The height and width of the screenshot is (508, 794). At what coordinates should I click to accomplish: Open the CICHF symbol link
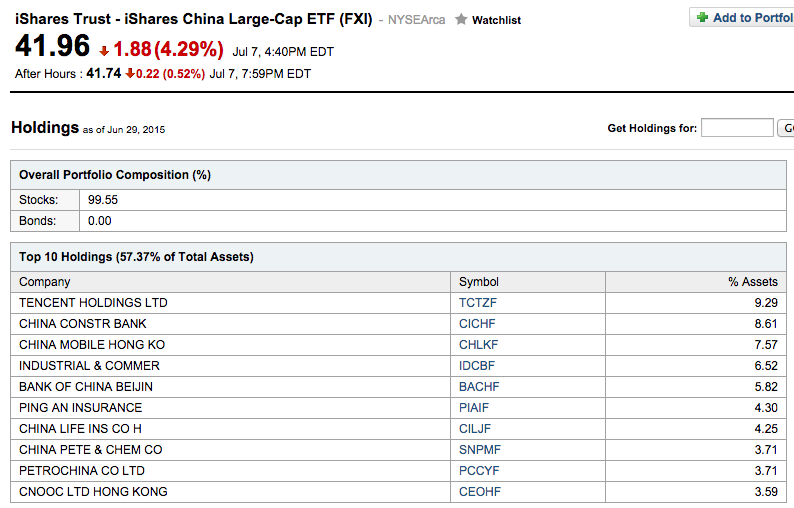(x=477, y=324)
